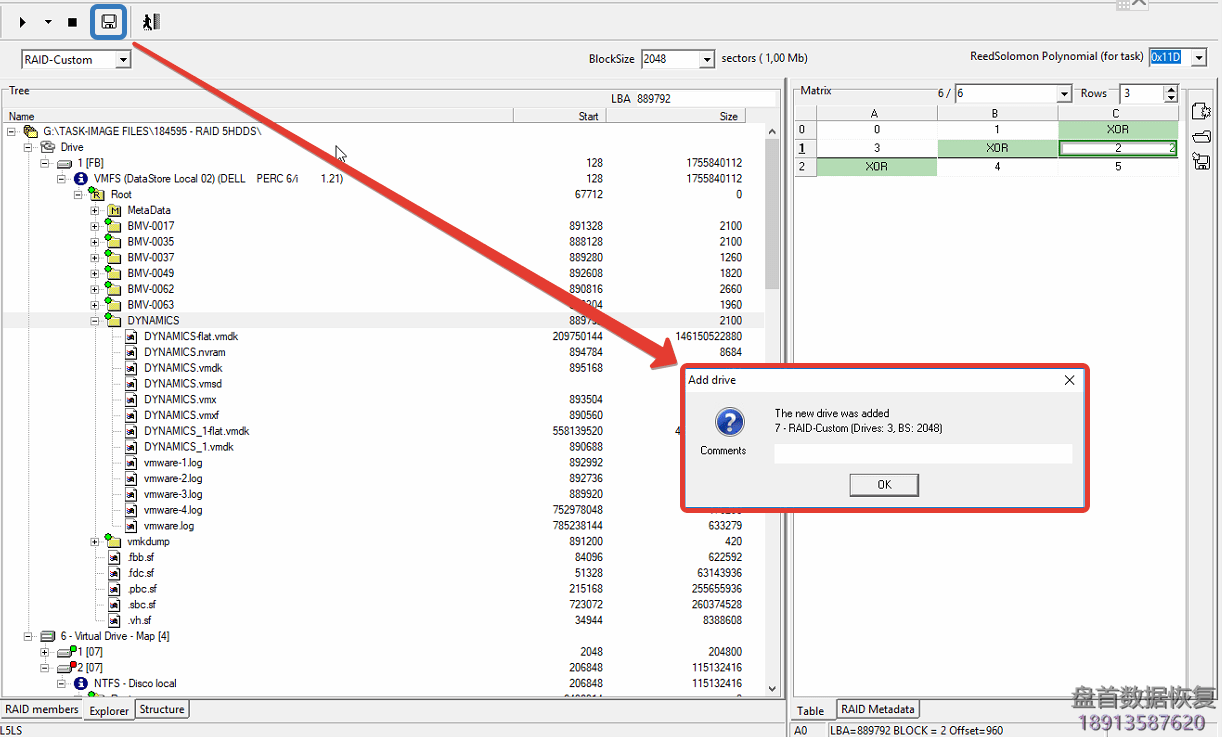Switch to the RAID Metadata tab
Screen dimensions: 1222x737
pos(877,709)
